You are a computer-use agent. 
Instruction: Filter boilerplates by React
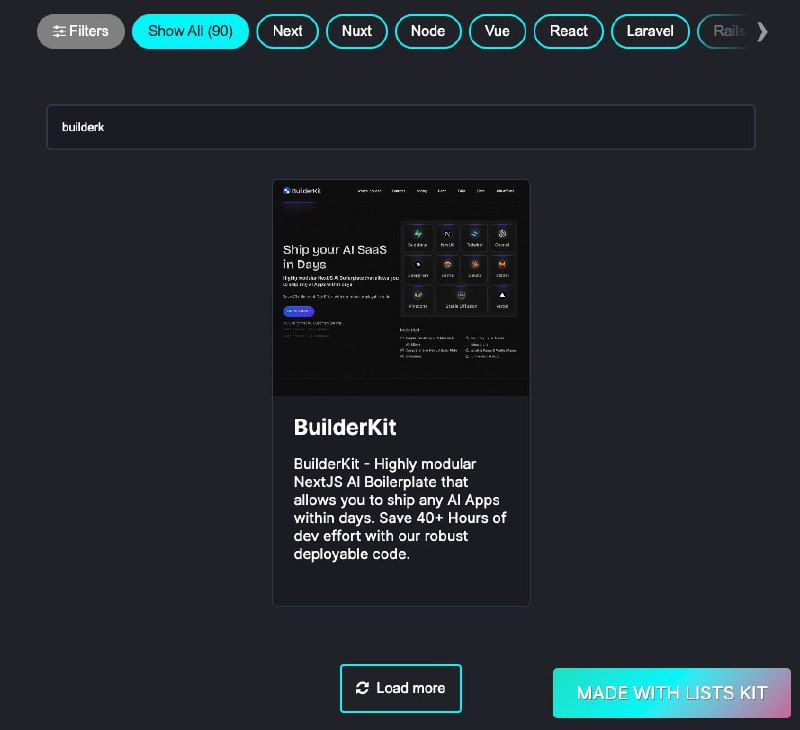coord(569,32)
